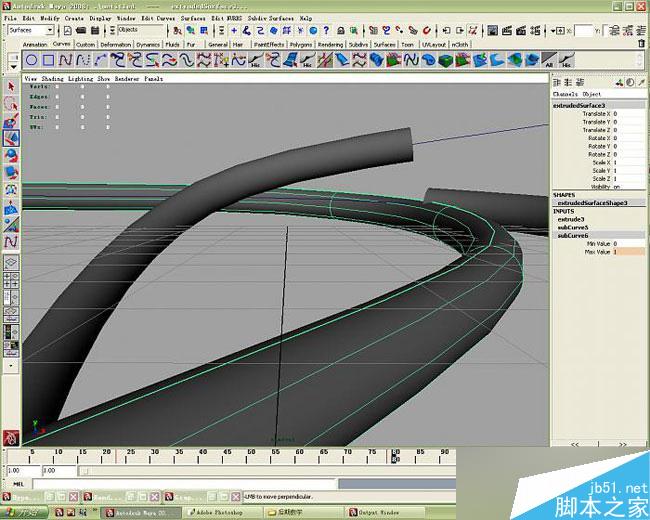Activate the Lasso select tool

[x=11, y=103]
